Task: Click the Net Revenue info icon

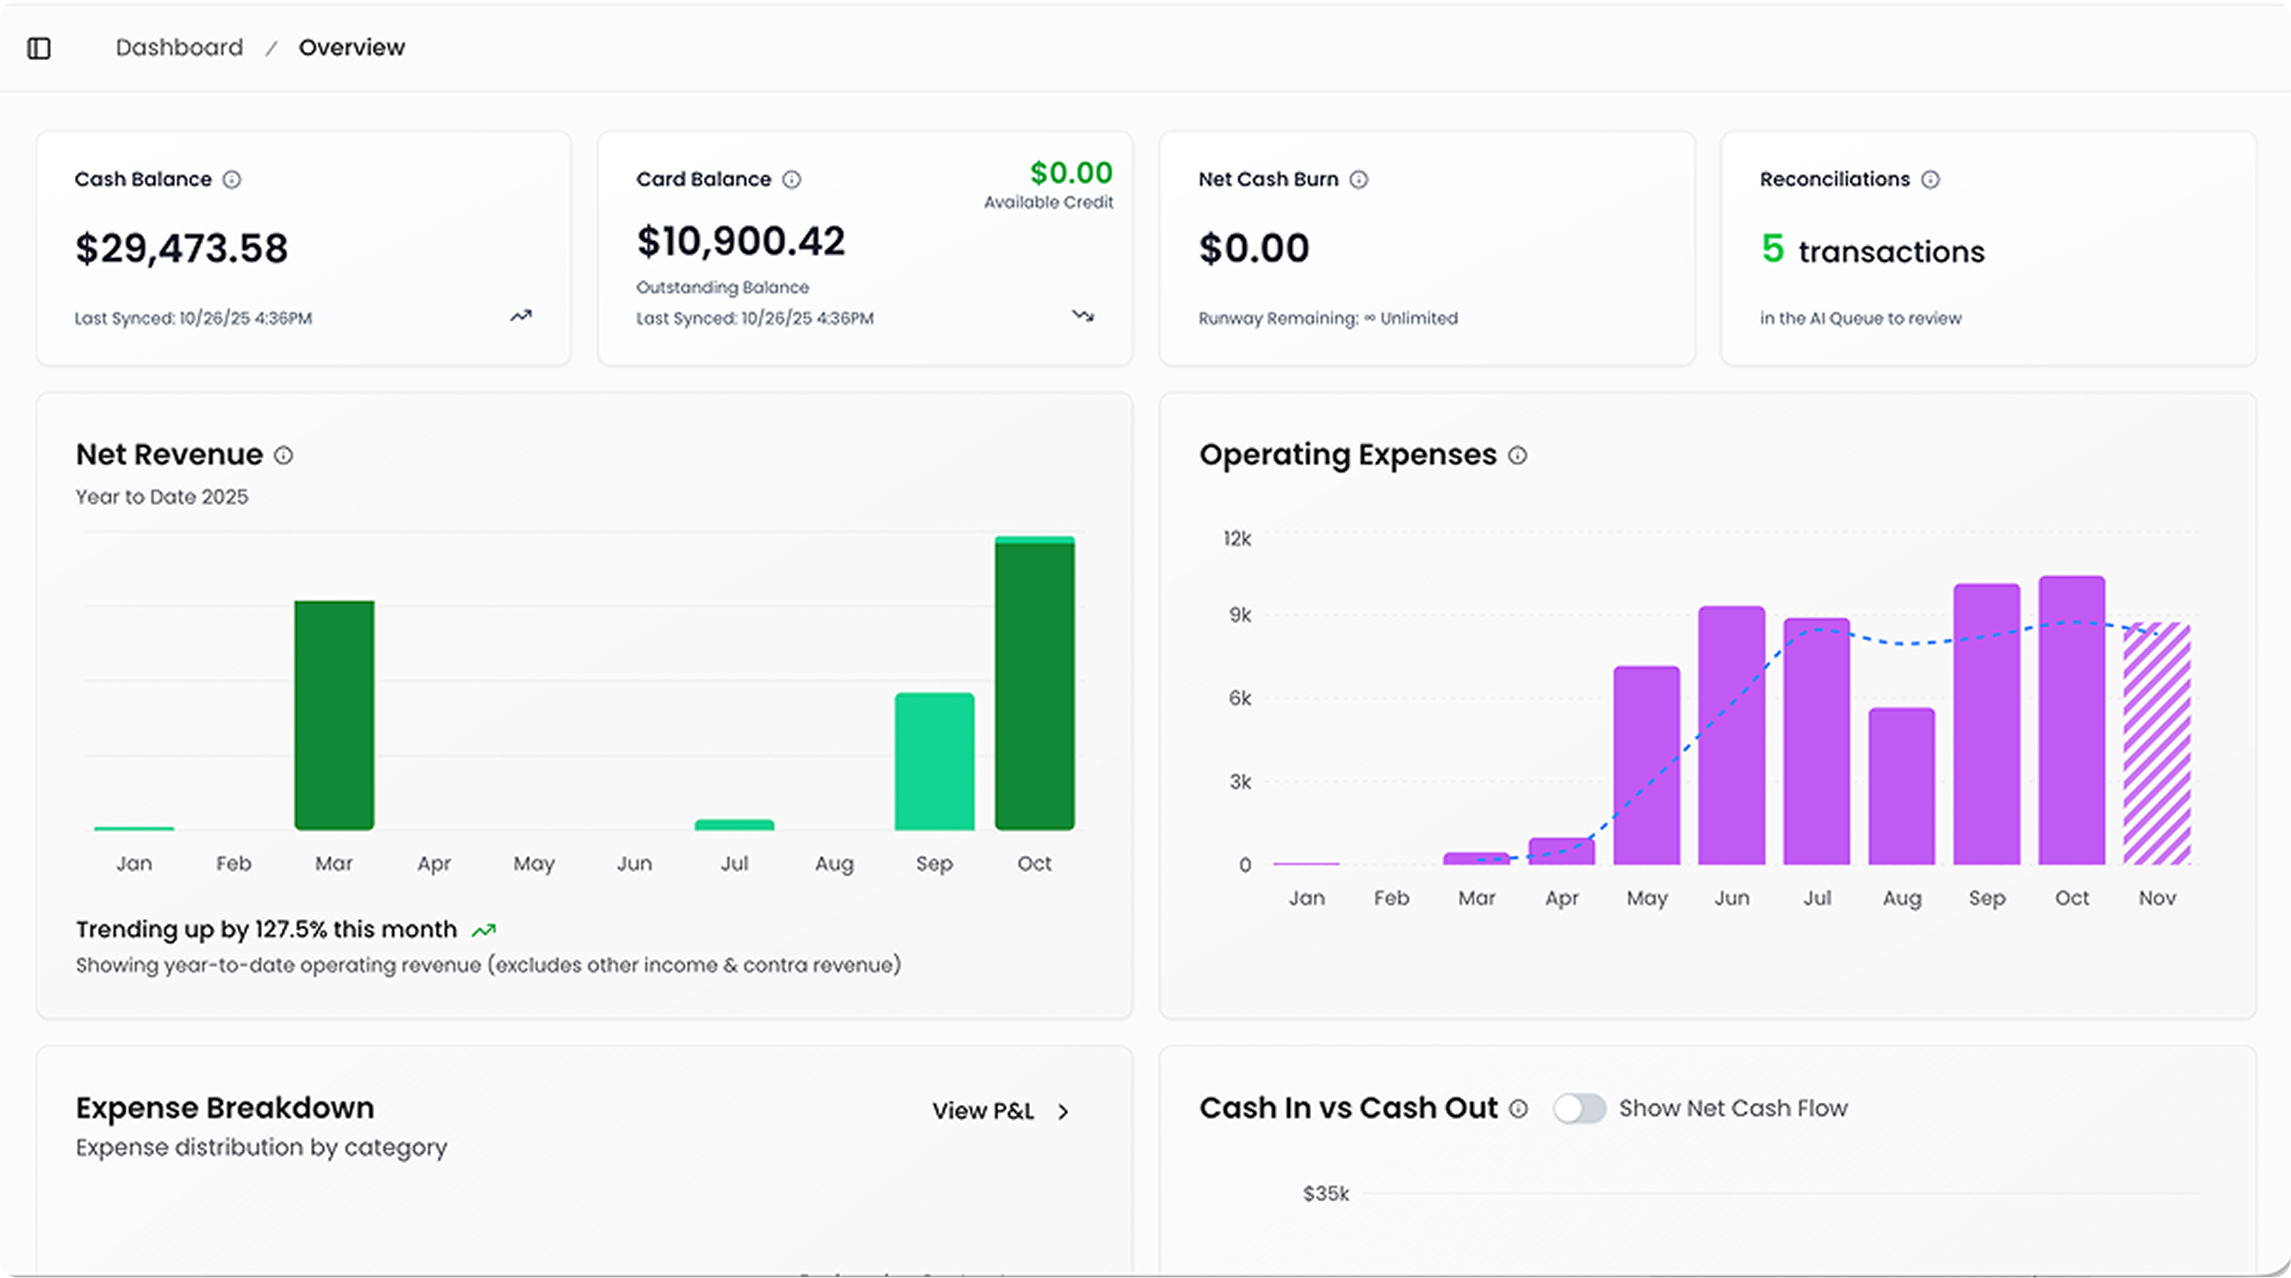Action: point(284,456)
